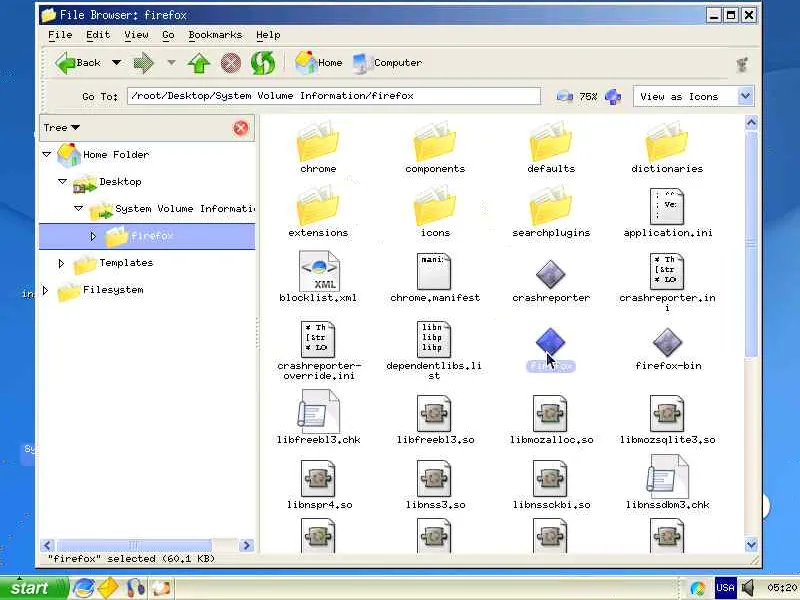Click the tree pane scroll right arrow
Viewport: 800px width, 600px height.
[246, 545]
